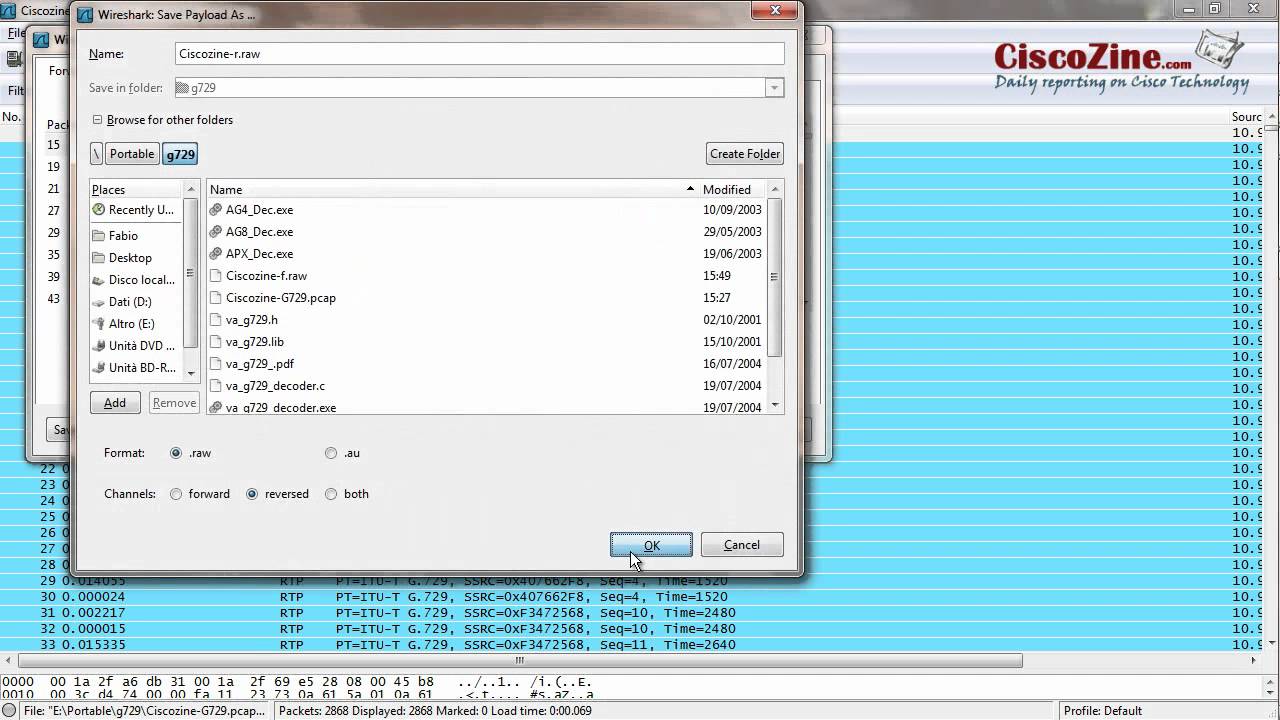Image resolution: width=1280 pixels, height=720 pixels.
Task: Sort files by the Modified column
Action: (x=733, y=189)
